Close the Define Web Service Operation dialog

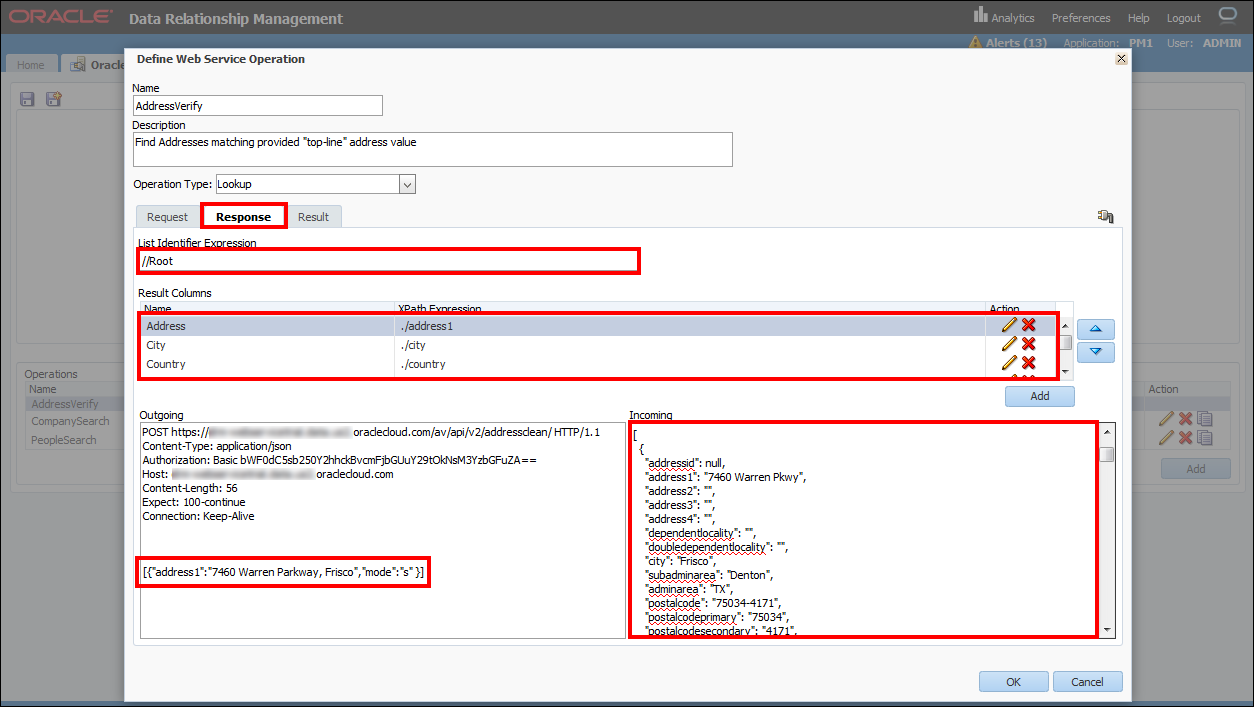[x=1121, y=59]
